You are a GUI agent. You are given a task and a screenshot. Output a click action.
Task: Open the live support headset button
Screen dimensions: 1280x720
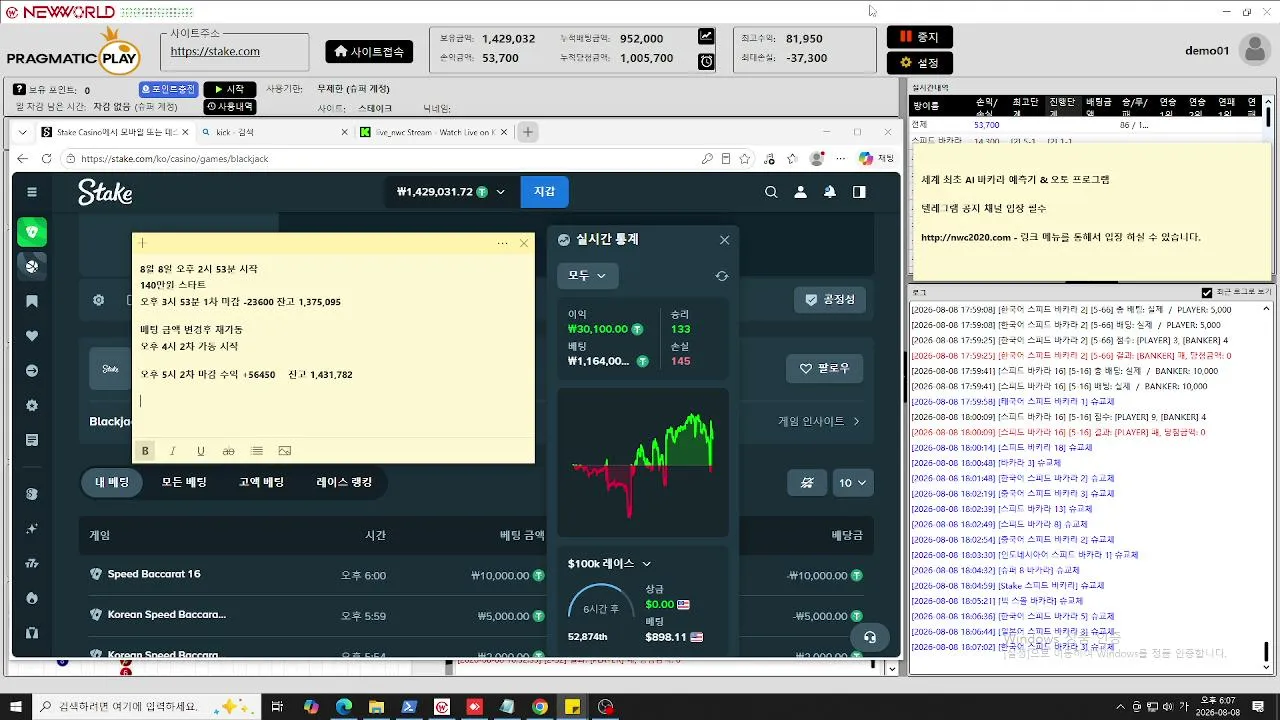pos(869,637)
